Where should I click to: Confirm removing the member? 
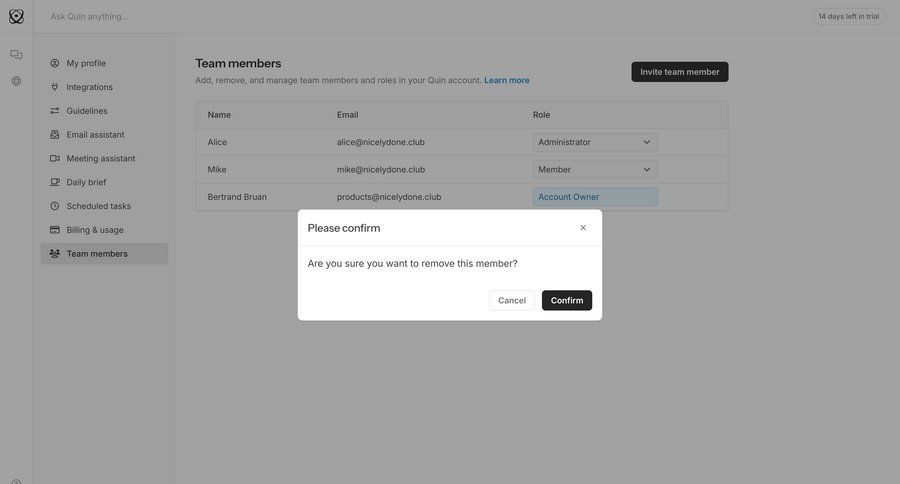(566, 301)
